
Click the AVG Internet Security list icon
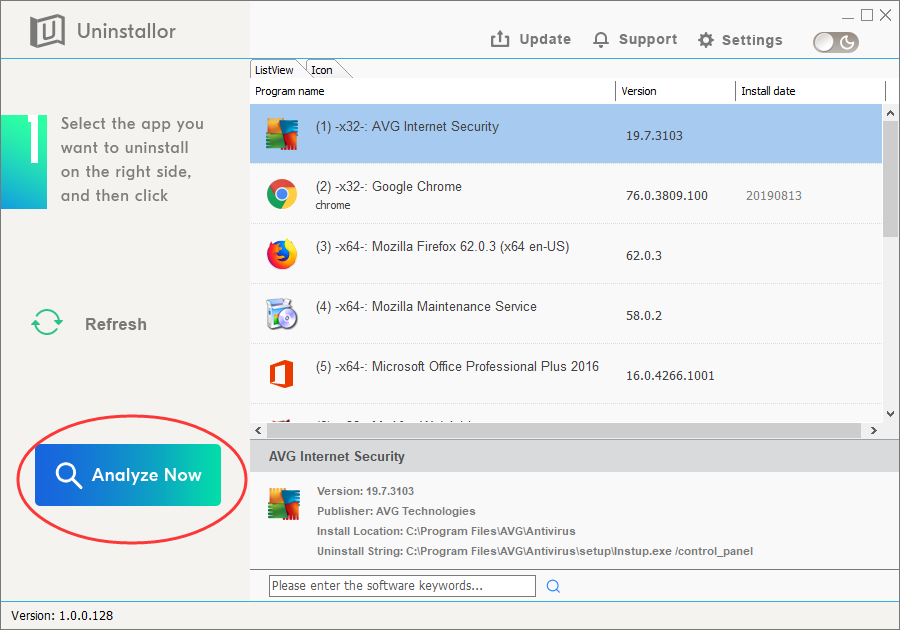[282, 134]
